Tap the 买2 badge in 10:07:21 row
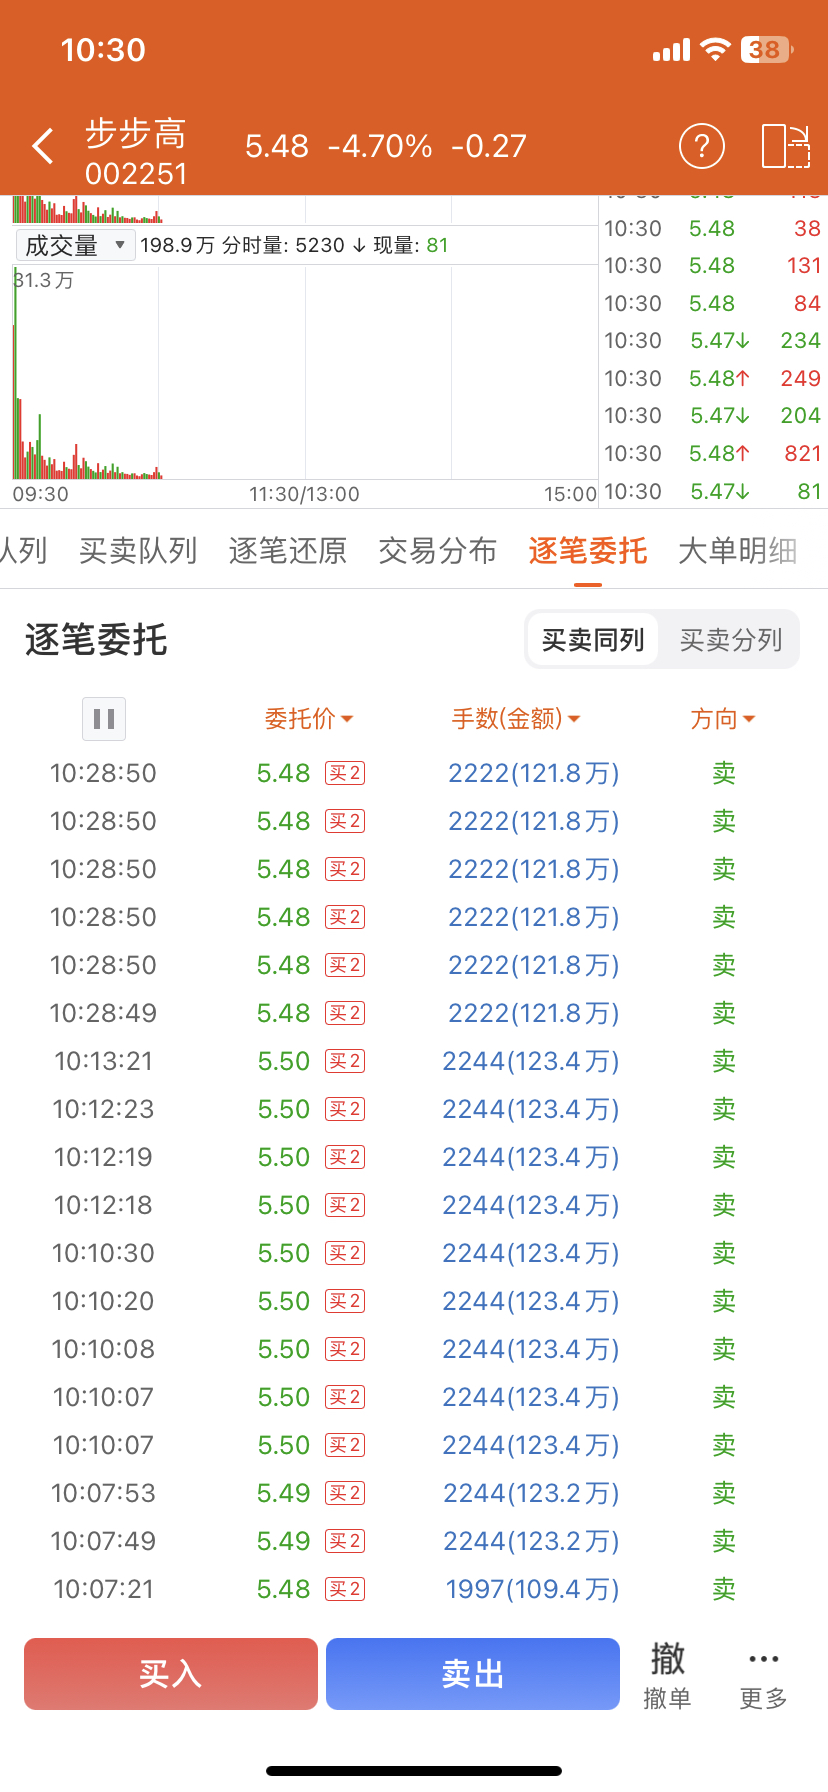Screen dimensions: 828x1792 (x=345, y=1589)
